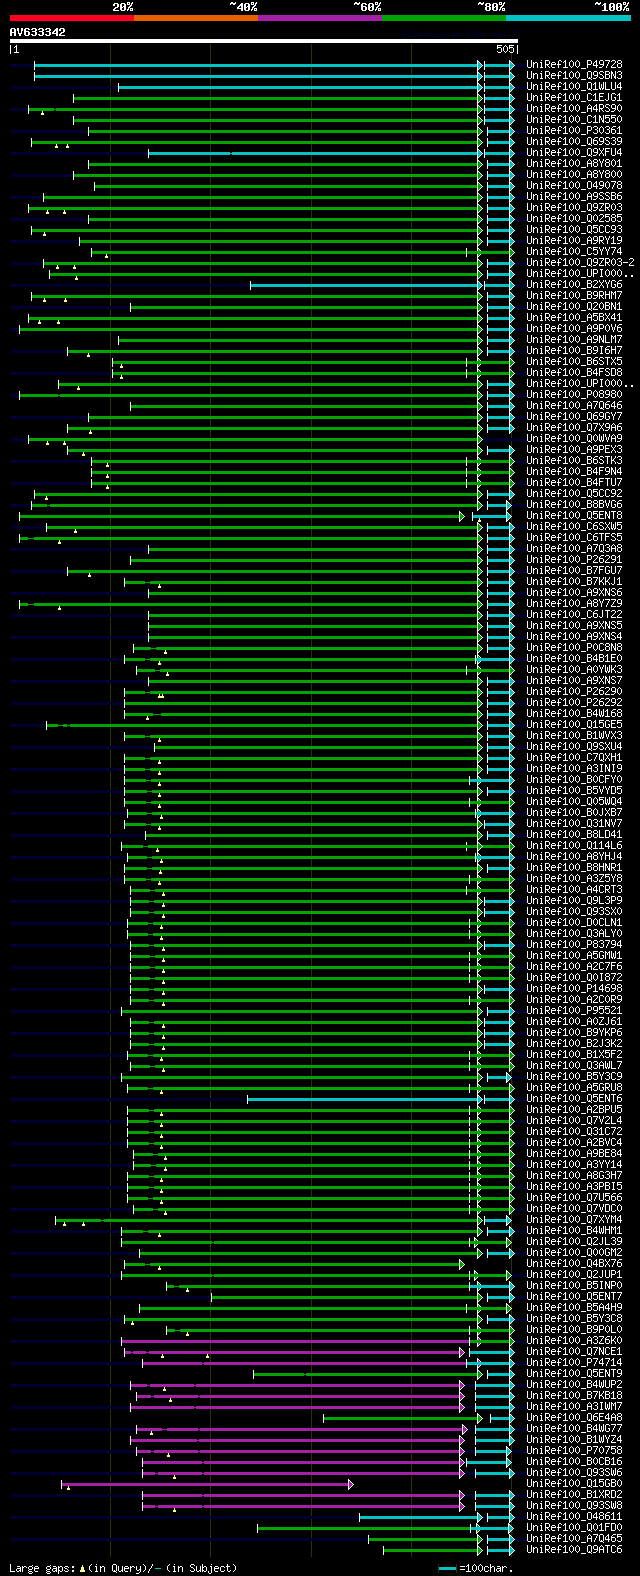Image resolution: width=640 pixels, height=1576 pixels.
Task: Select hit label UniRef100_P83794
Action: (x=574, y=945)
